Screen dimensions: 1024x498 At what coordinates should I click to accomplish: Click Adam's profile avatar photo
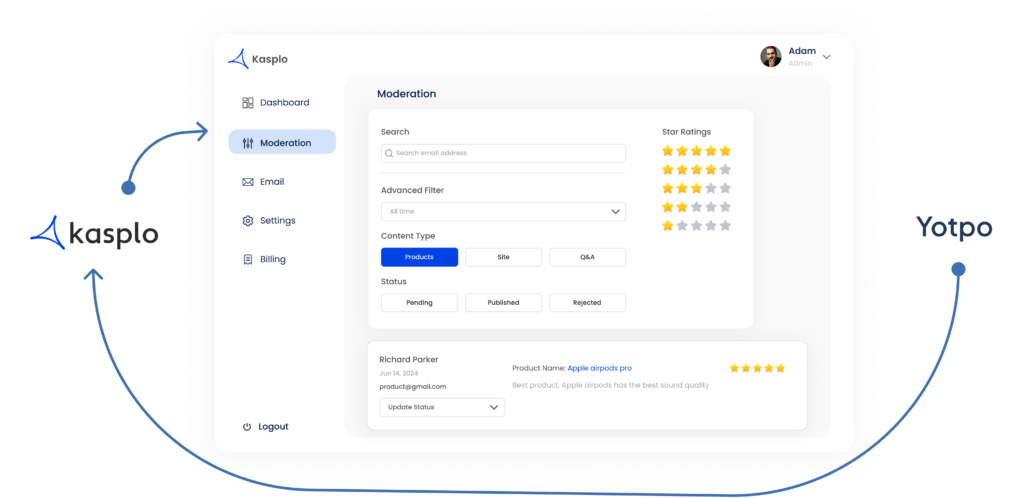[771, 56]
